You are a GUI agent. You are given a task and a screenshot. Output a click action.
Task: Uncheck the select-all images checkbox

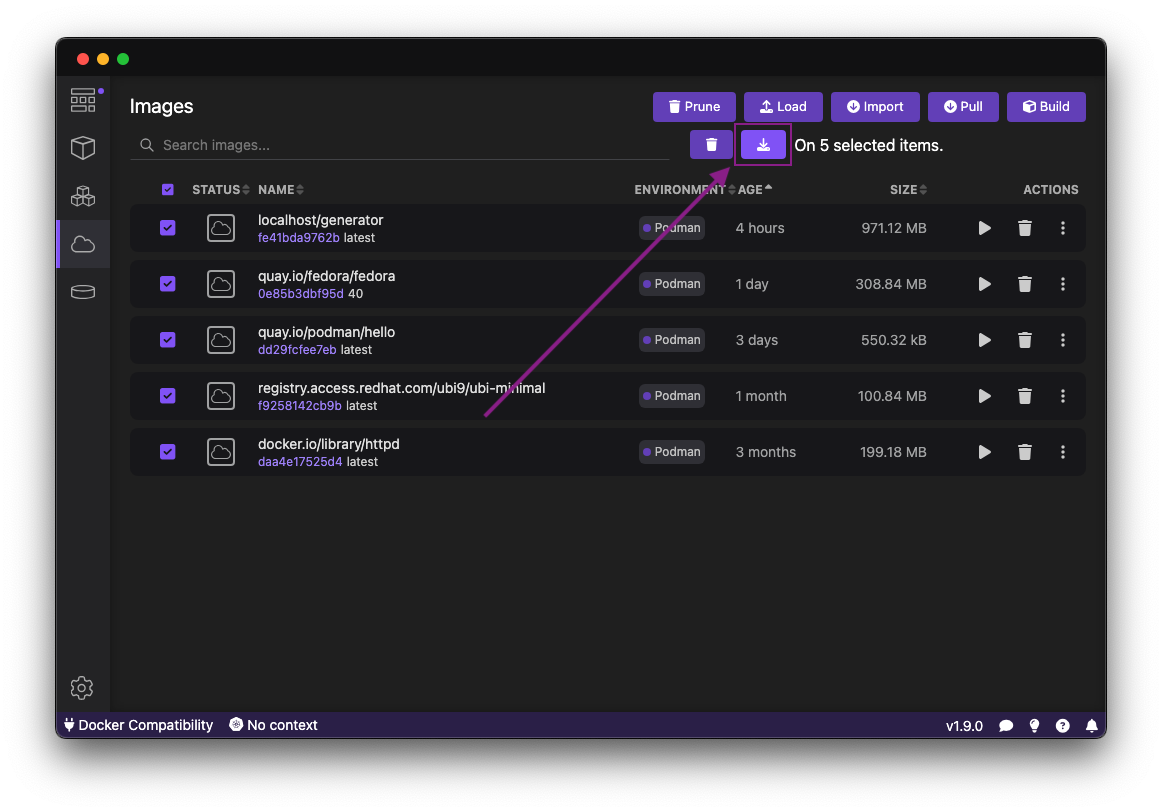point(167,189)
